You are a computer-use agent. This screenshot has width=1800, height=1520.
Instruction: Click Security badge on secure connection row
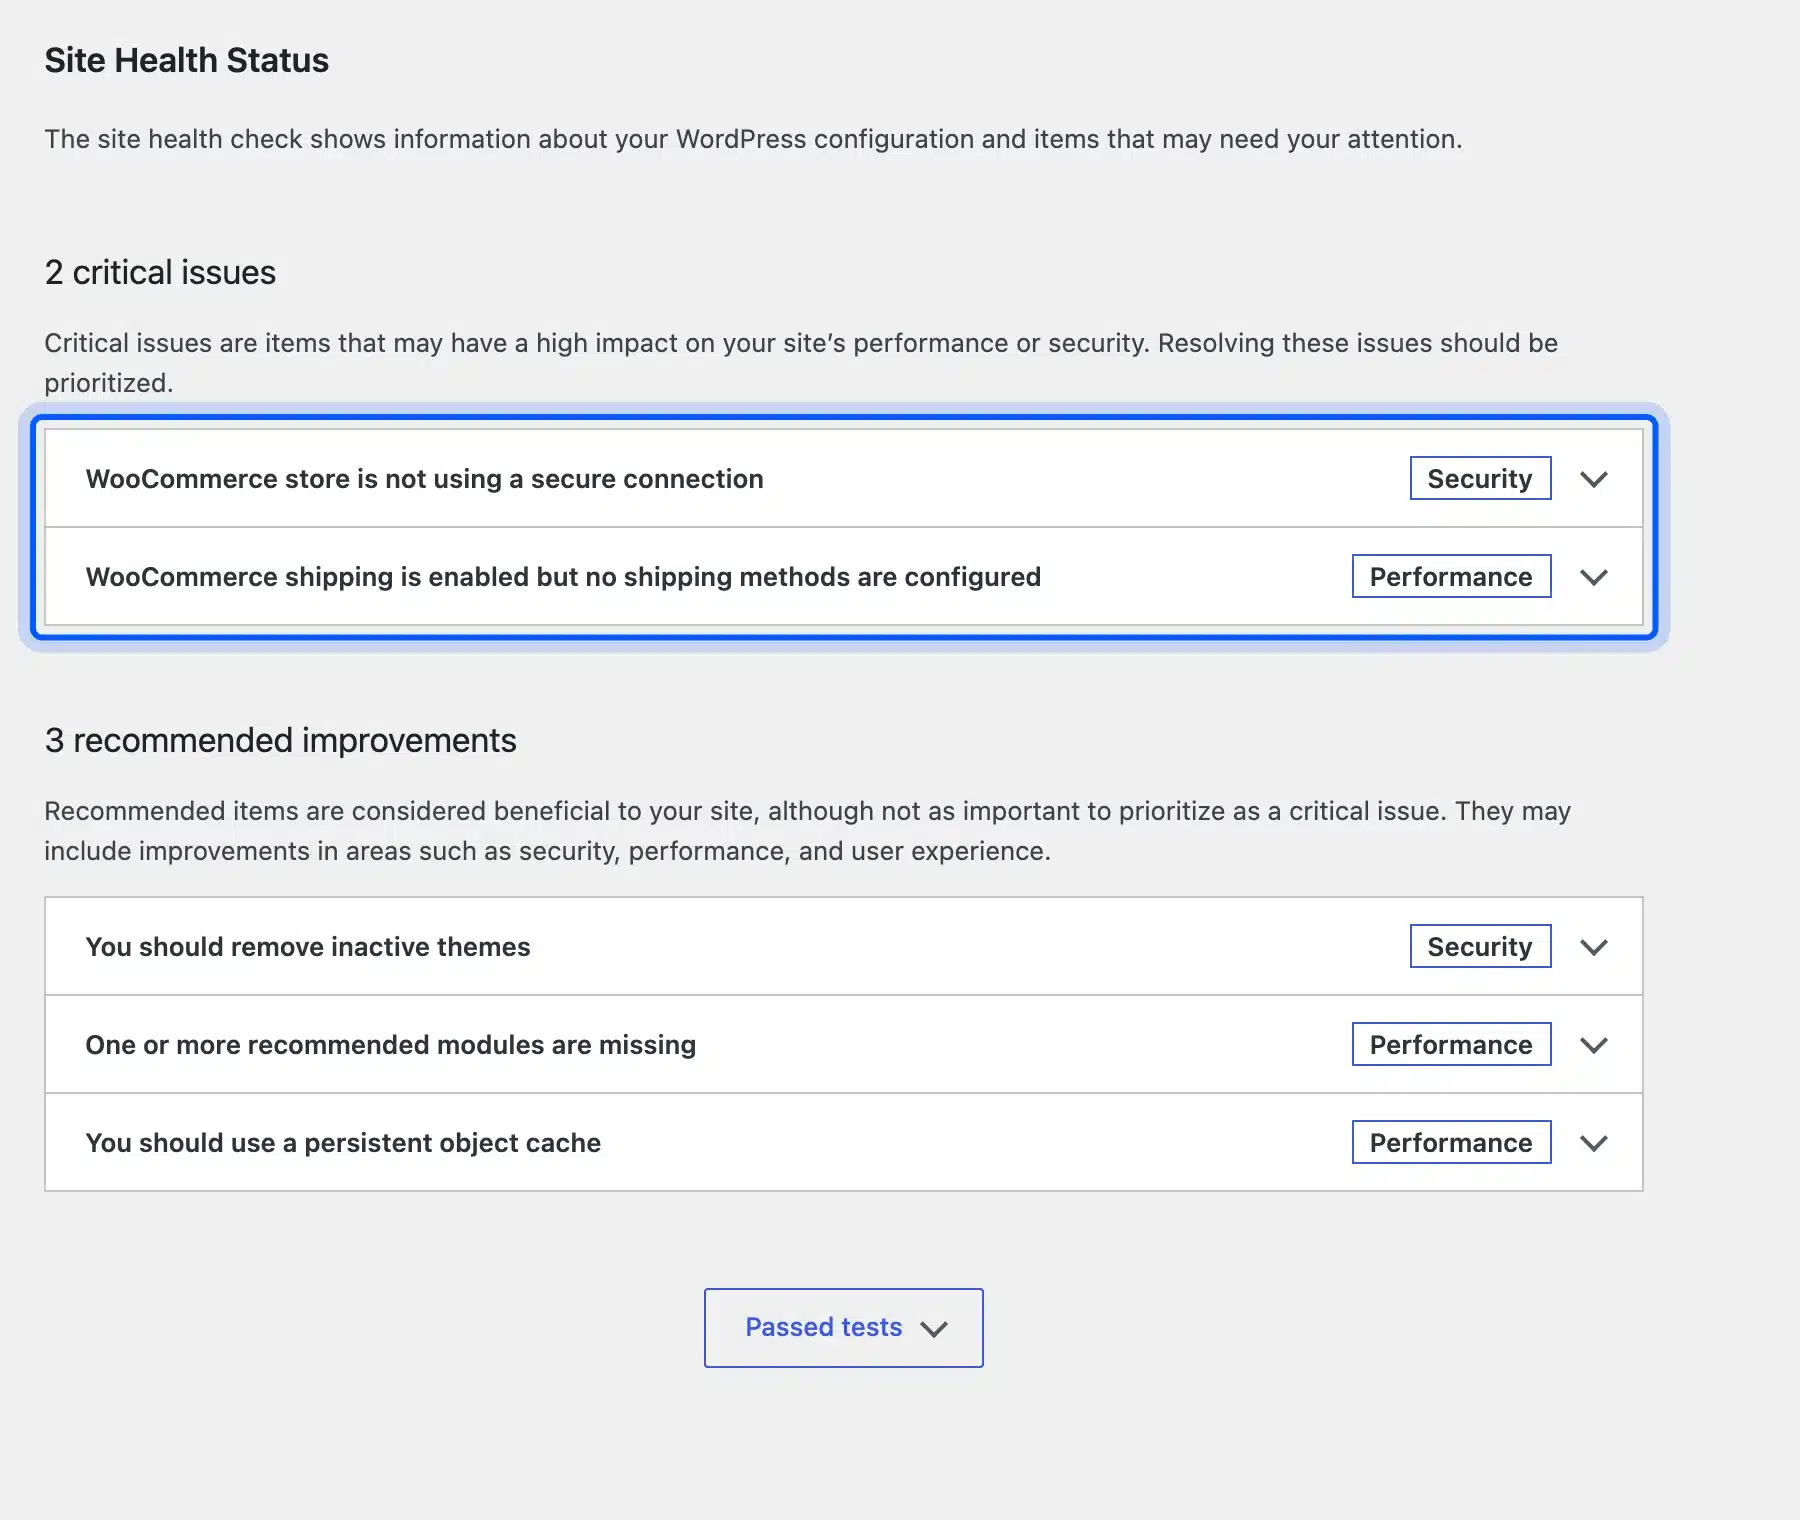[x=1480, y=478]
